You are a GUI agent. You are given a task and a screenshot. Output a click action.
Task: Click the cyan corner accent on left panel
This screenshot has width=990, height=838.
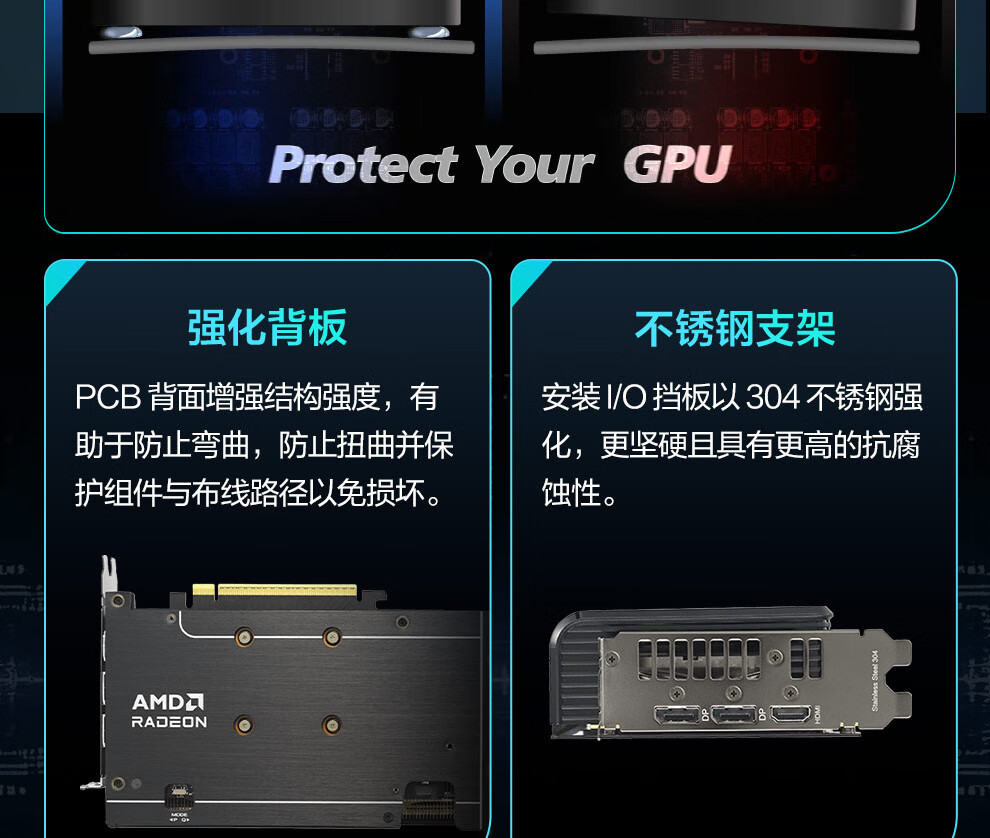click(x=65, y=282)
